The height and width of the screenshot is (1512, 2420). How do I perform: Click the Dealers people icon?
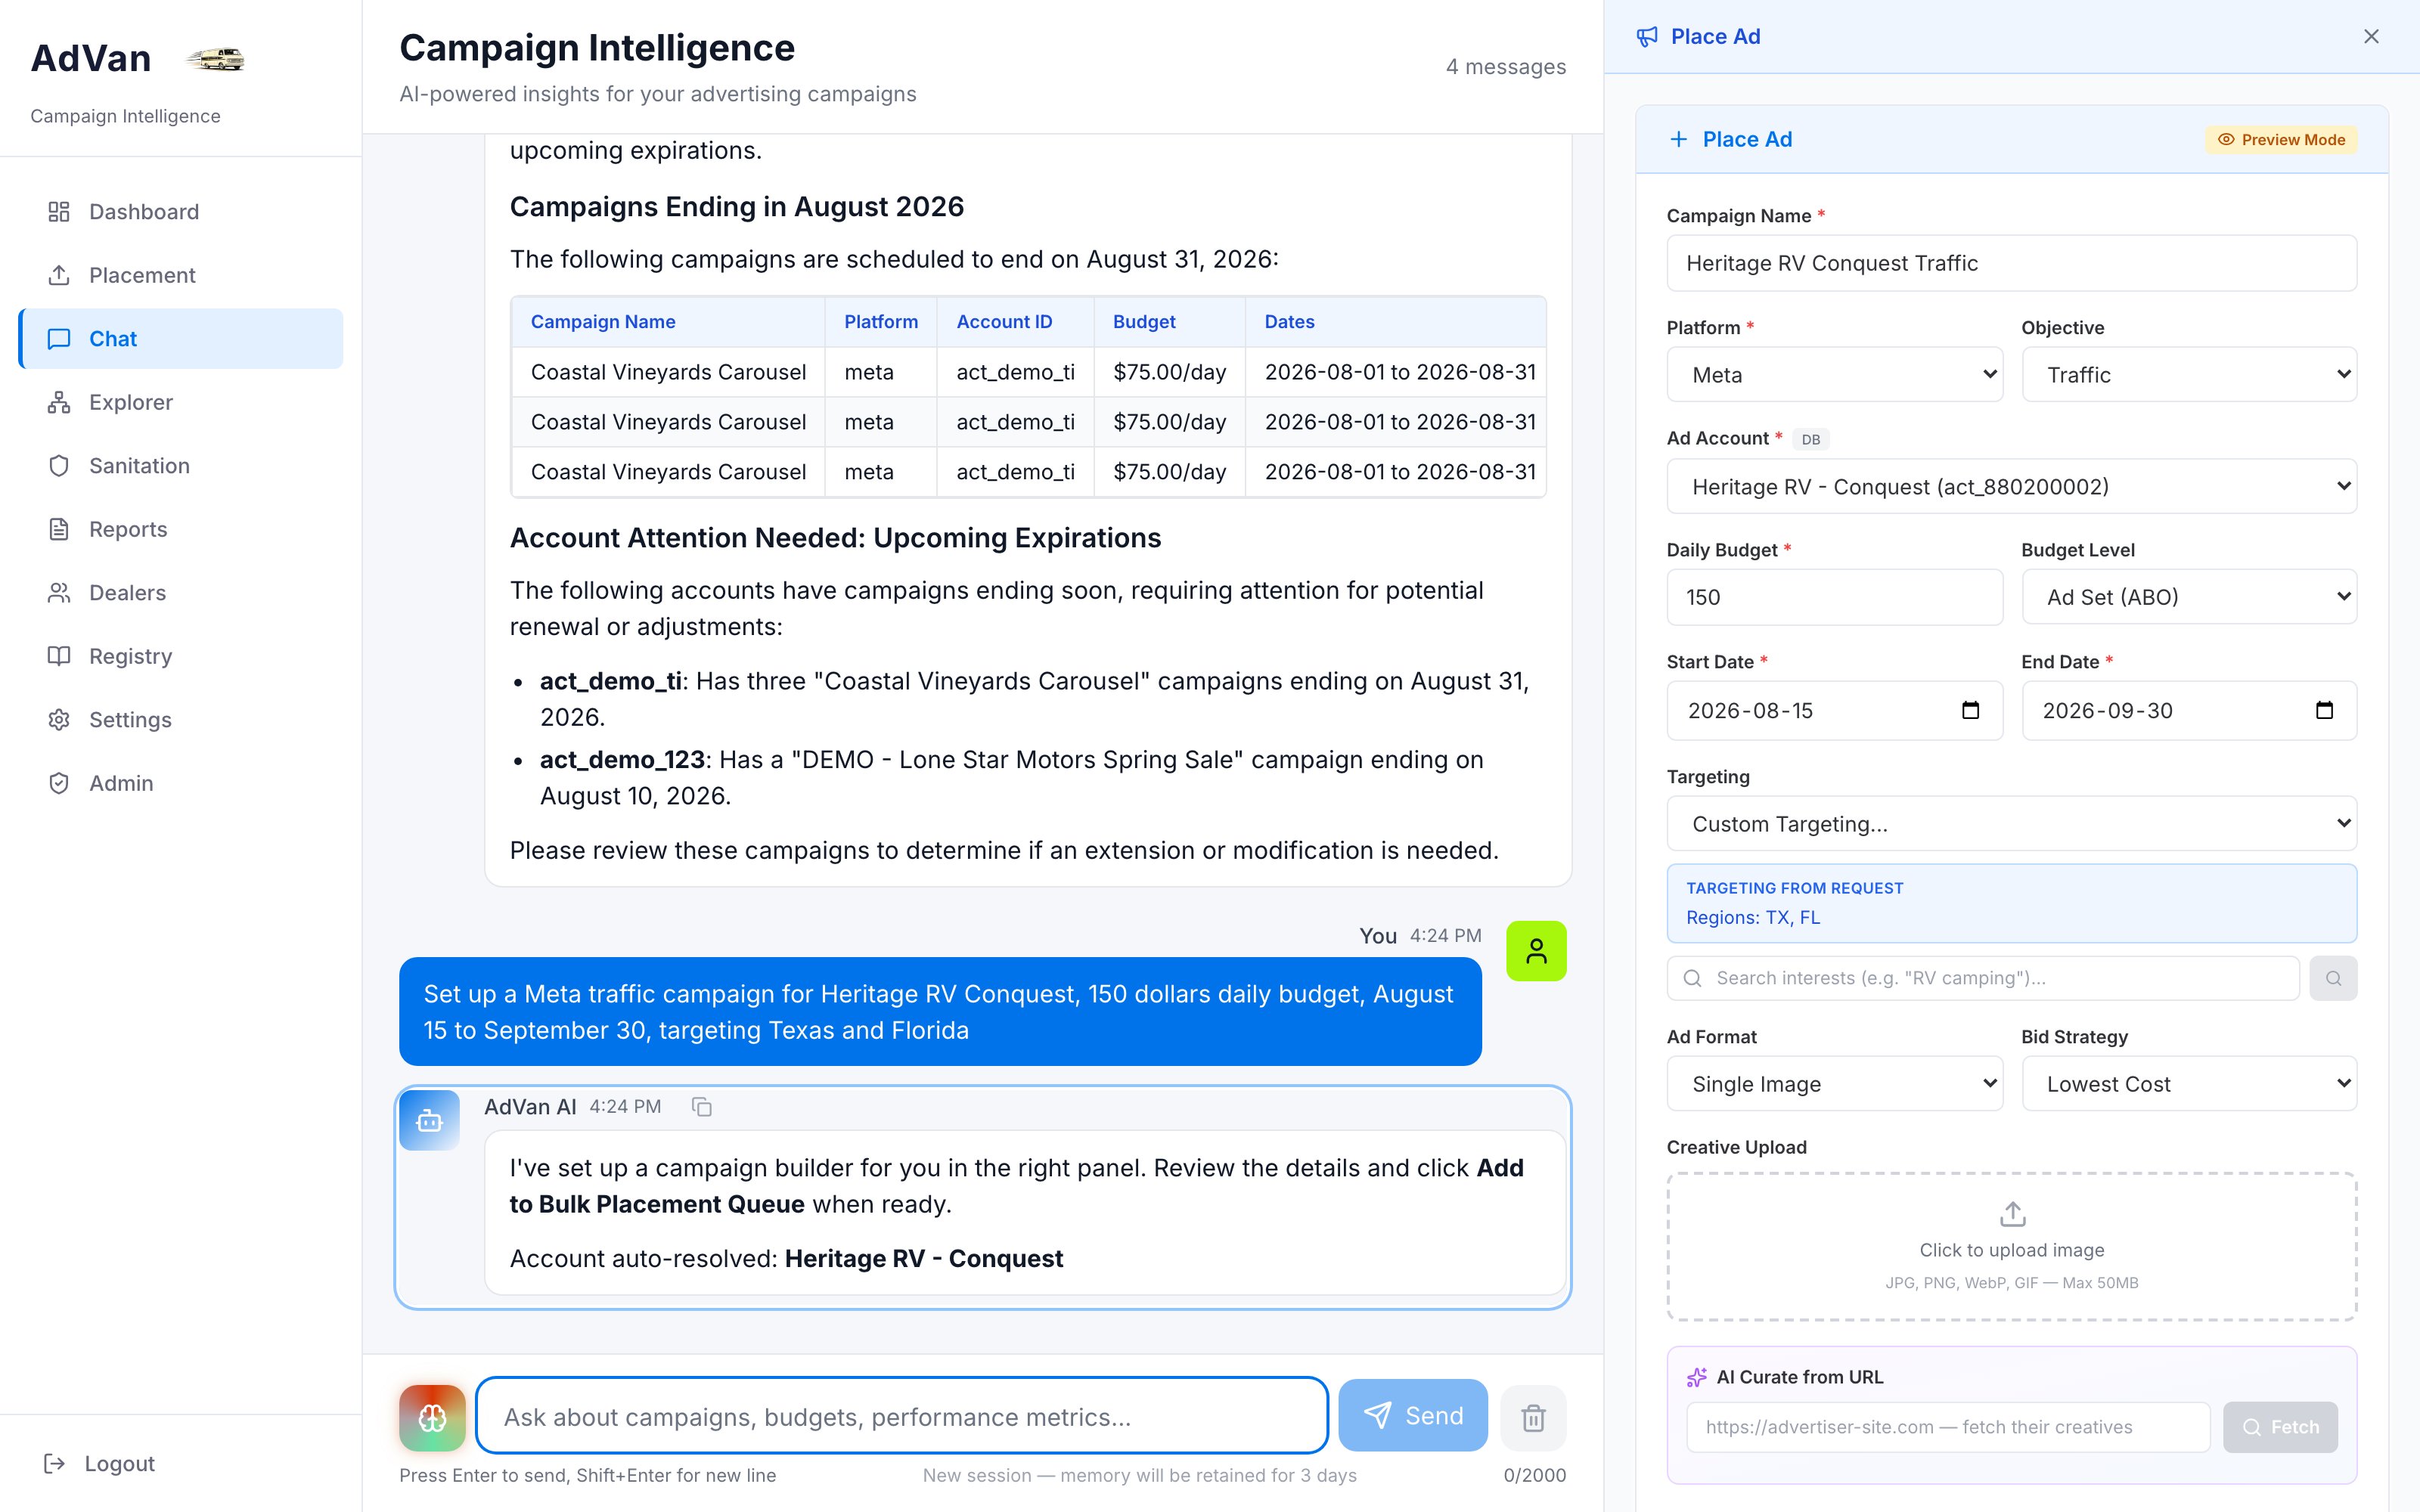(59, 593)
